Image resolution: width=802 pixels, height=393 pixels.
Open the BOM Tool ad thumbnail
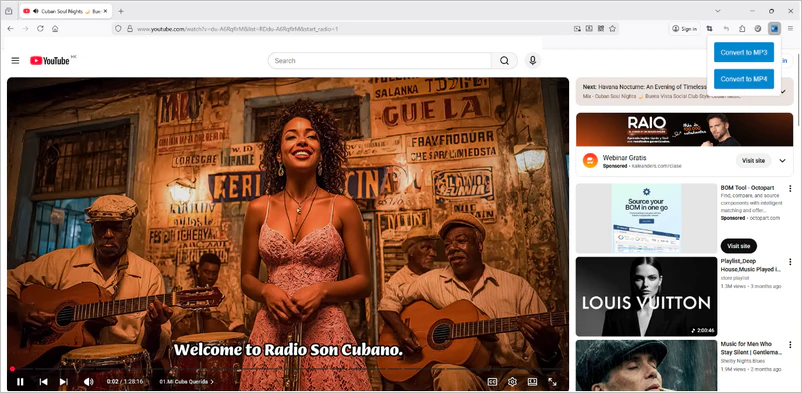tap(647, 219)
